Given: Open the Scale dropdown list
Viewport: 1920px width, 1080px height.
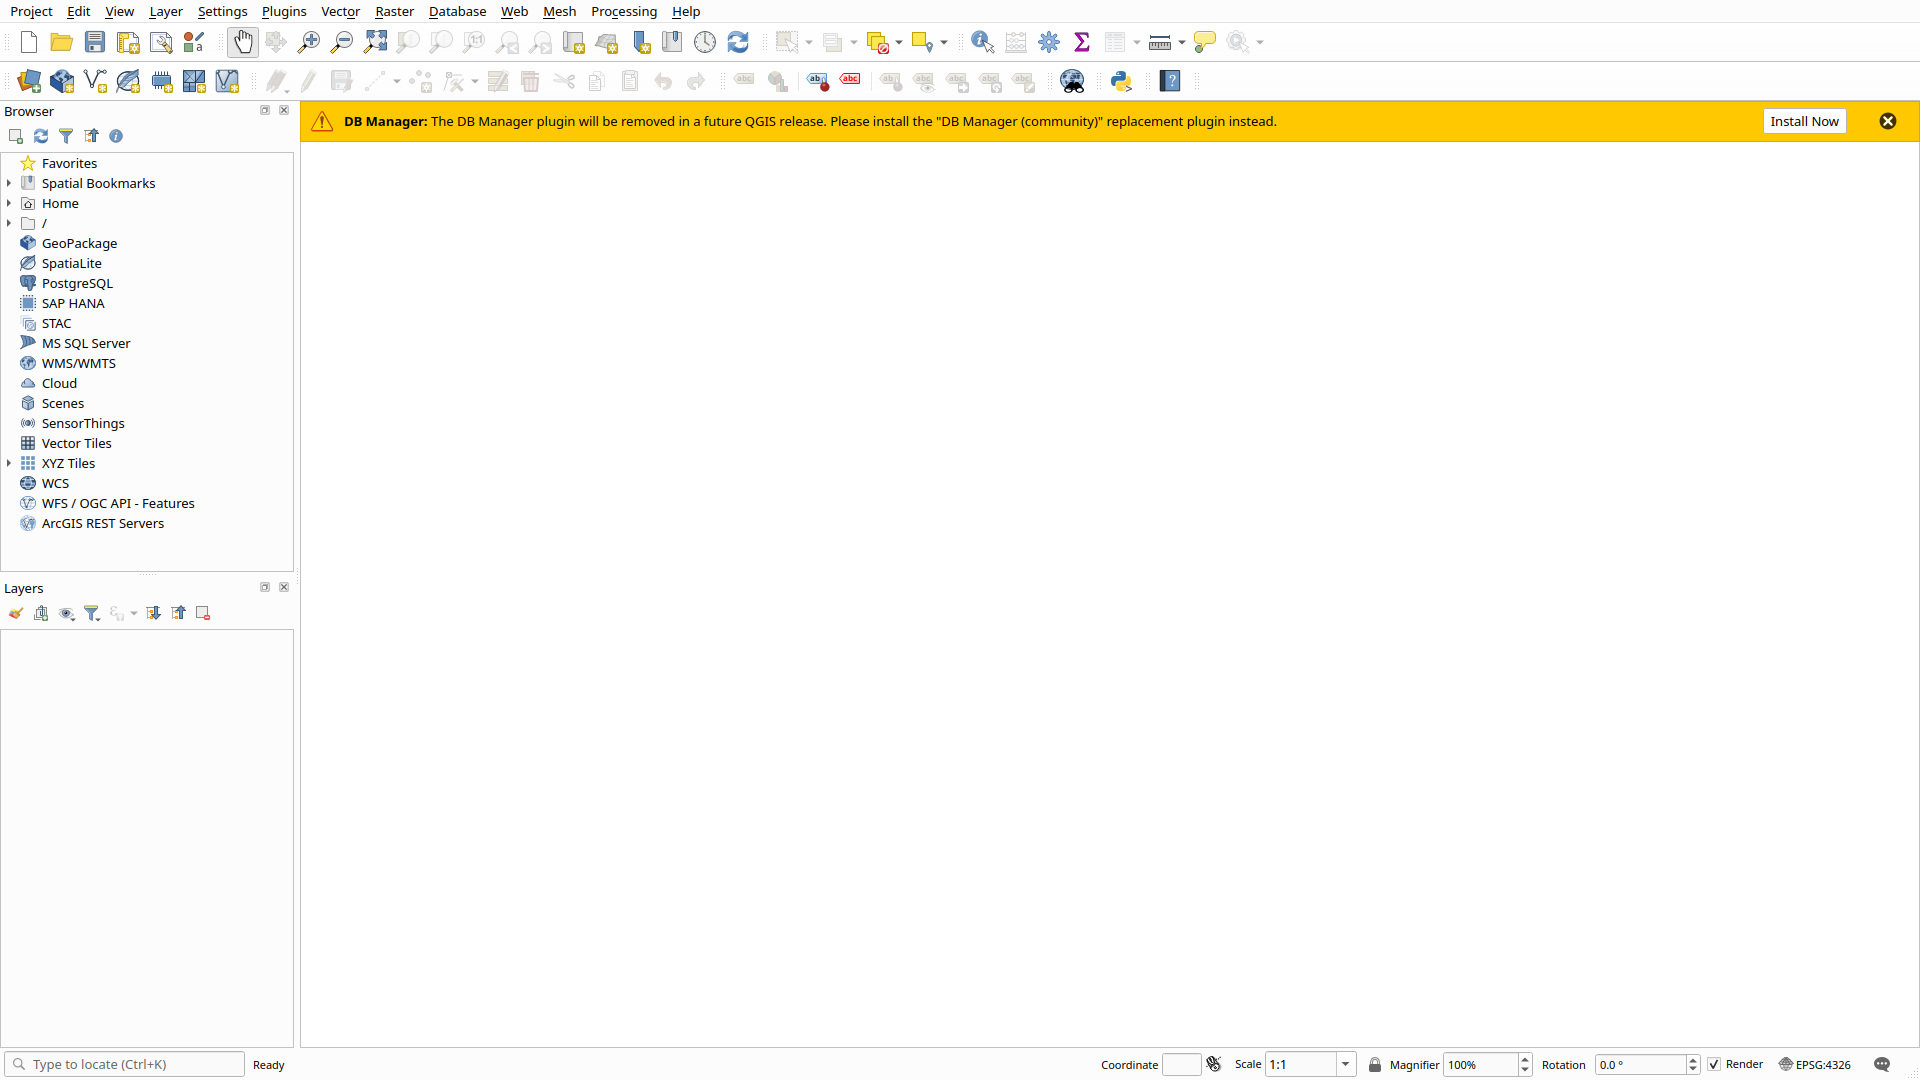Looking at the screenshot, I should click(1346, 1065).
